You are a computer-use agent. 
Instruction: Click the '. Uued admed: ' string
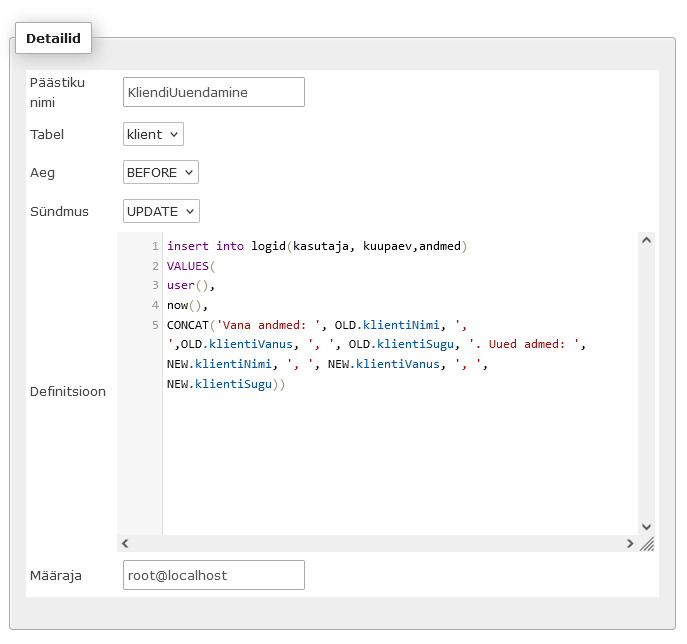point(523,344)
